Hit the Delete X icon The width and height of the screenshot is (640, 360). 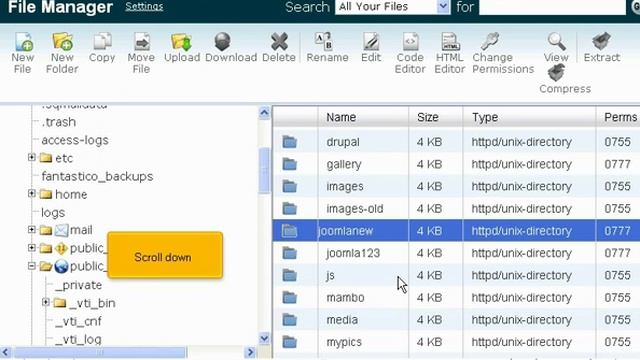(279, 42)
